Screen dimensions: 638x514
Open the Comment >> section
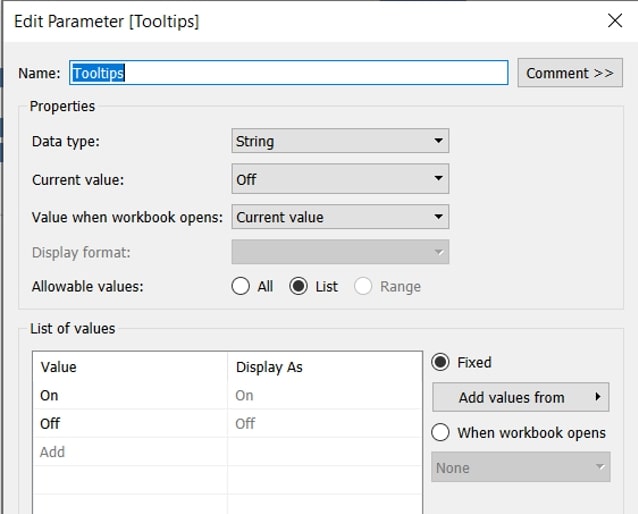click(x=570, y=73)
